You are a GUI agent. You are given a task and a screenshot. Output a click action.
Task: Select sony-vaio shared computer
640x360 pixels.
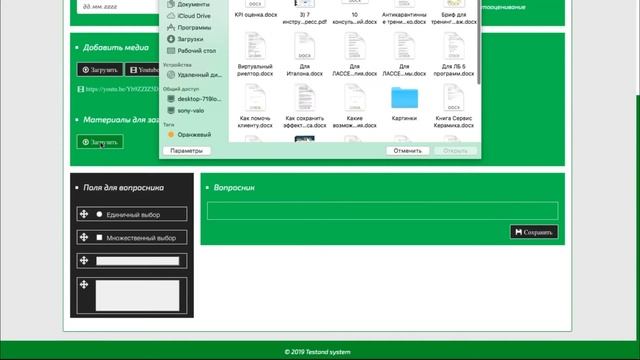pyautogui.click(x=186, y=111)
